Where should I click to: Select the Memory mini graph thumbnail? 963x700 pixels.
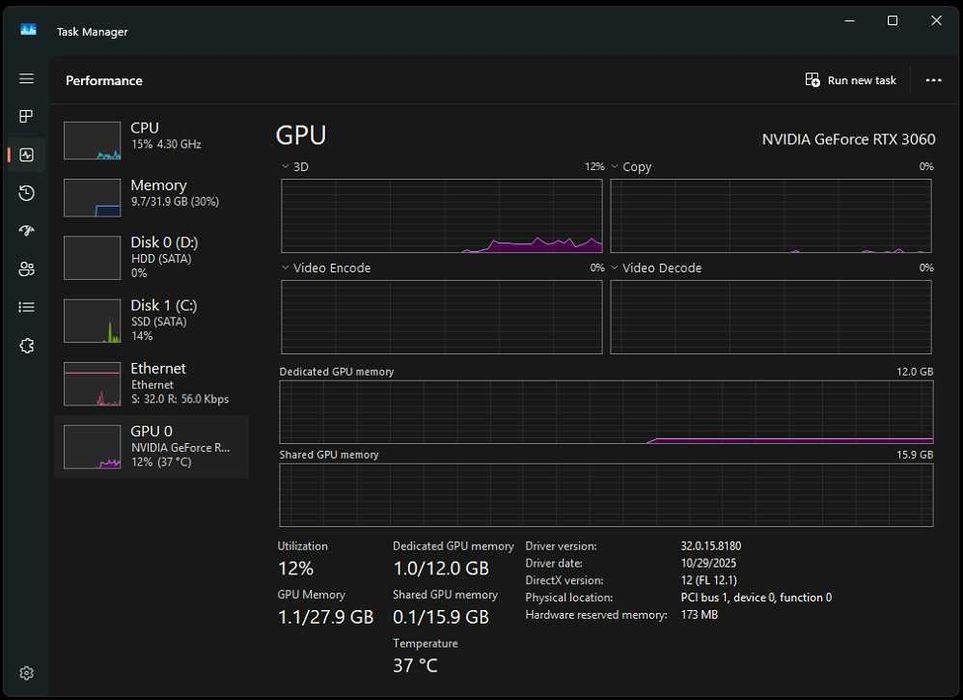tap(92, 198)
